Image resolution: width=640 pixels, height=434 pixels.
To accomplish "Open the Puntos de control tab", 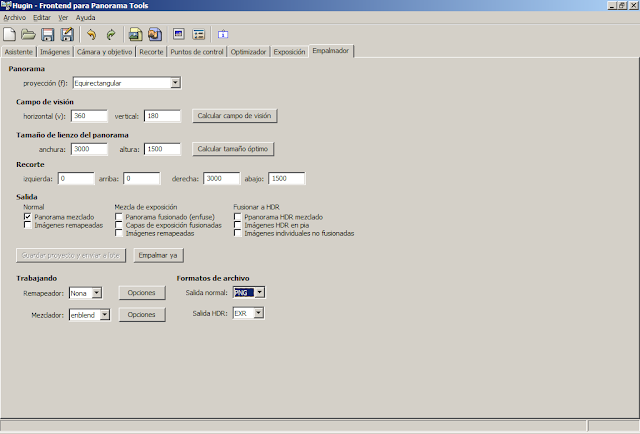I will click(197, 52).
